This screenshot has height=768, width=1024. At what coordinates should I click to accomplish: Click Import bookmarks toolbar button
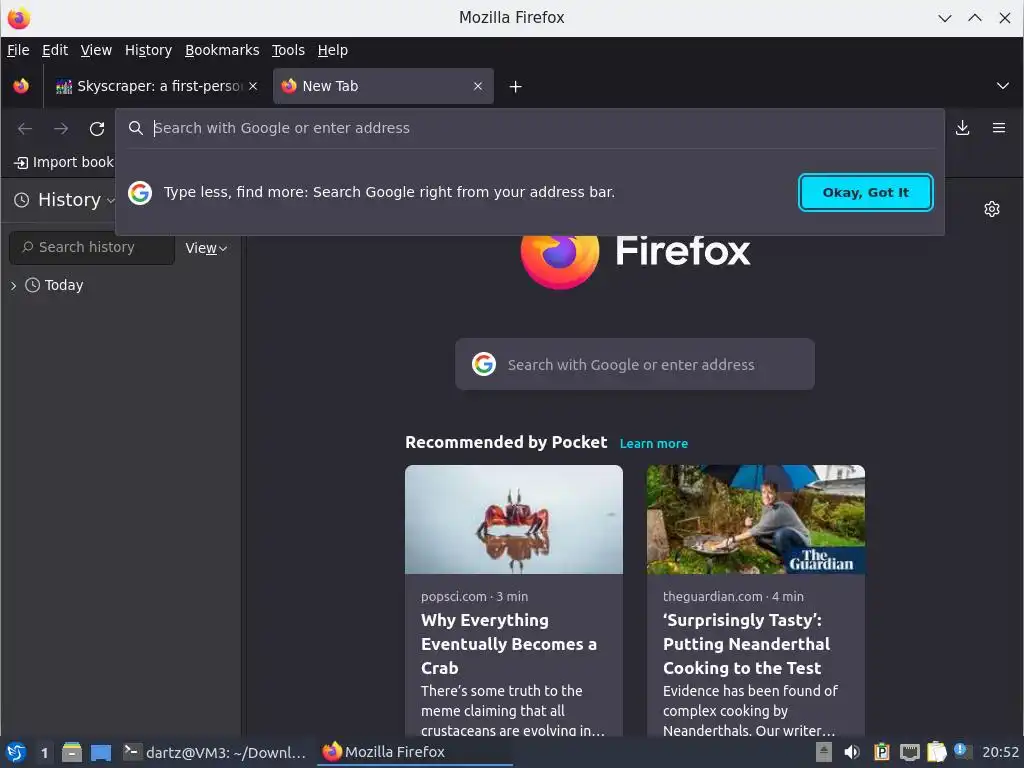64,163
